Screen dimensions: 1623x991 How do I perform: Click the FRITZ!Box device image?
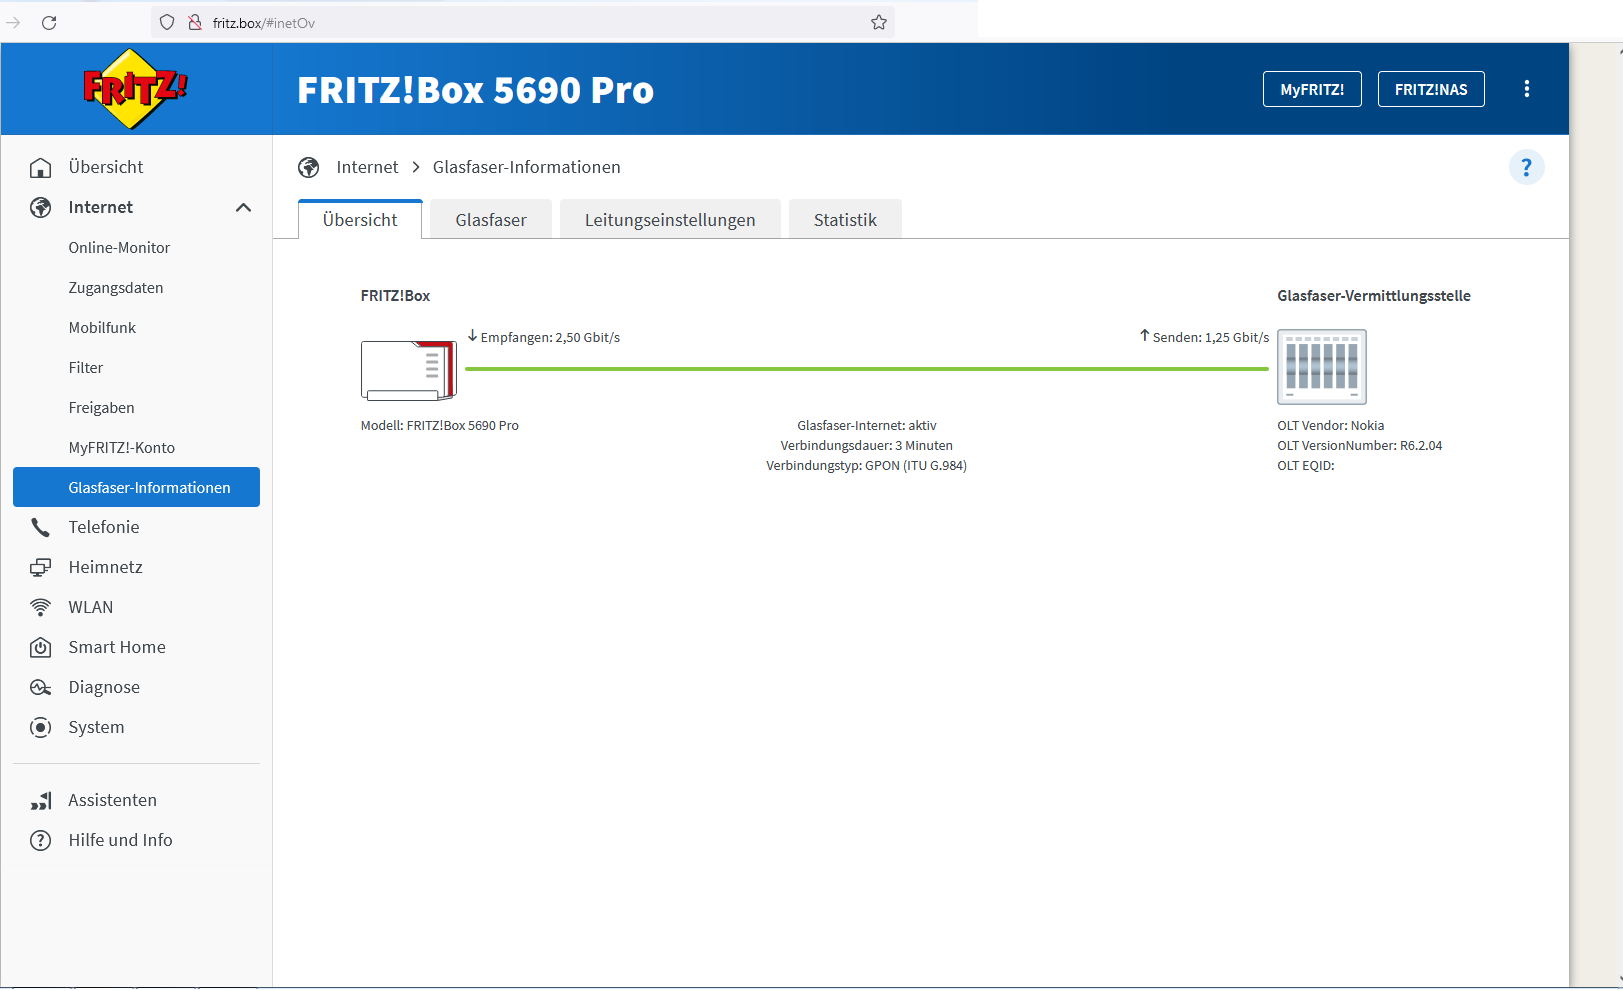(408, 369)
